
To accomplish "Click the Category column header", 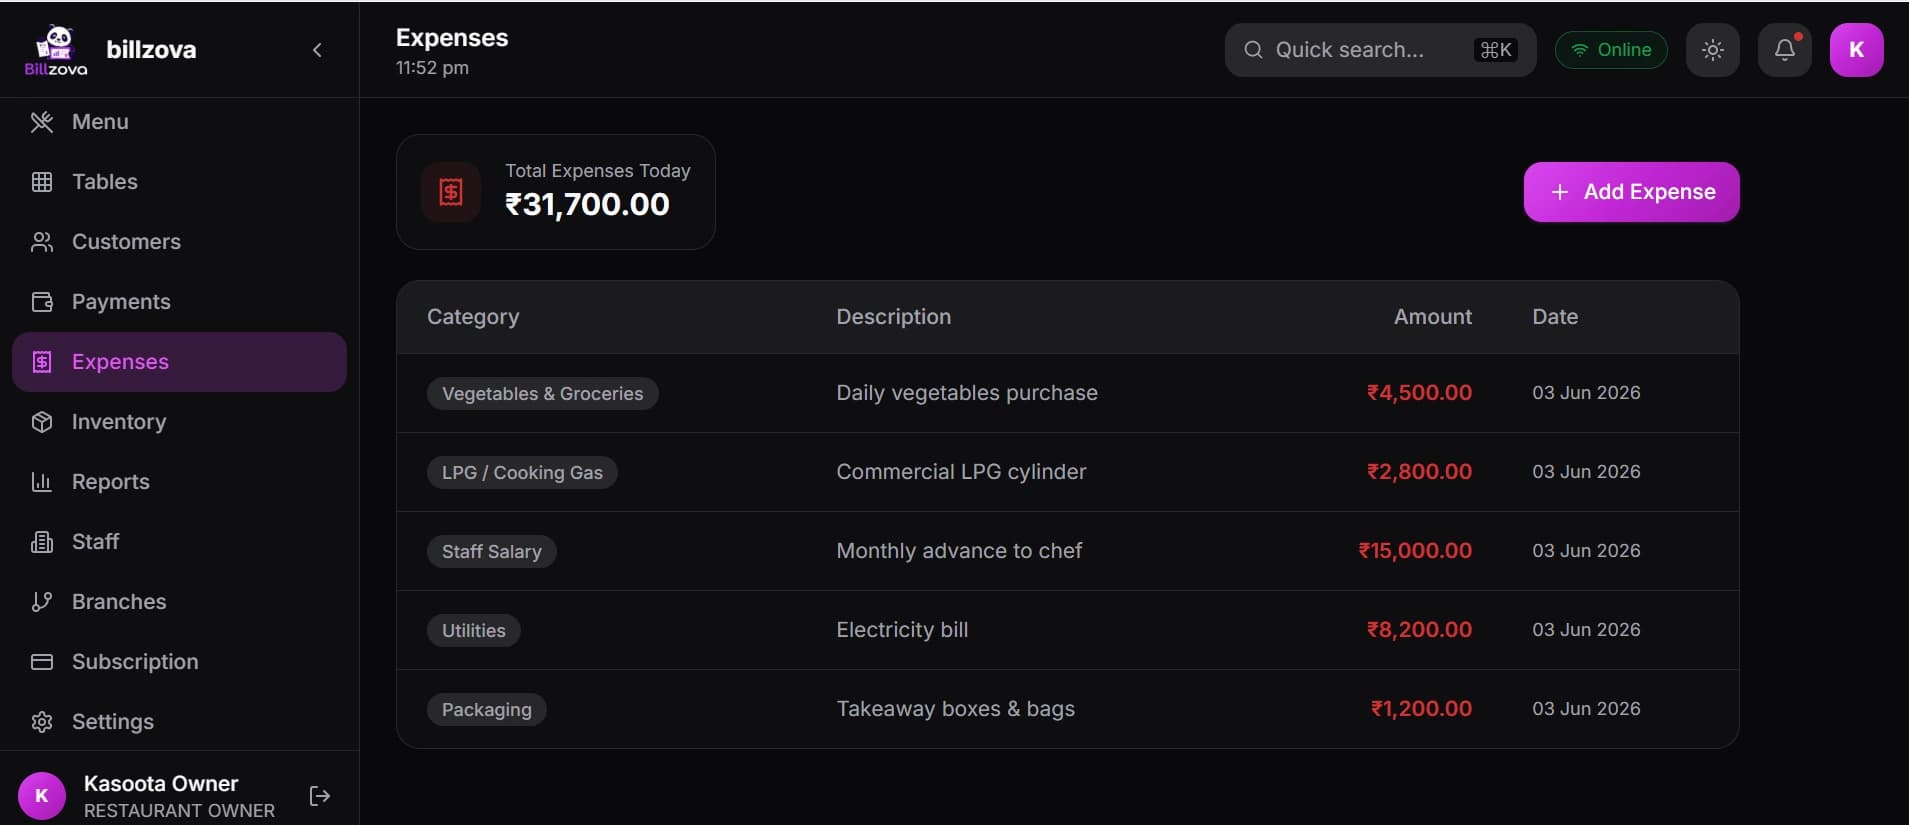I will click(x=473, y=317).
